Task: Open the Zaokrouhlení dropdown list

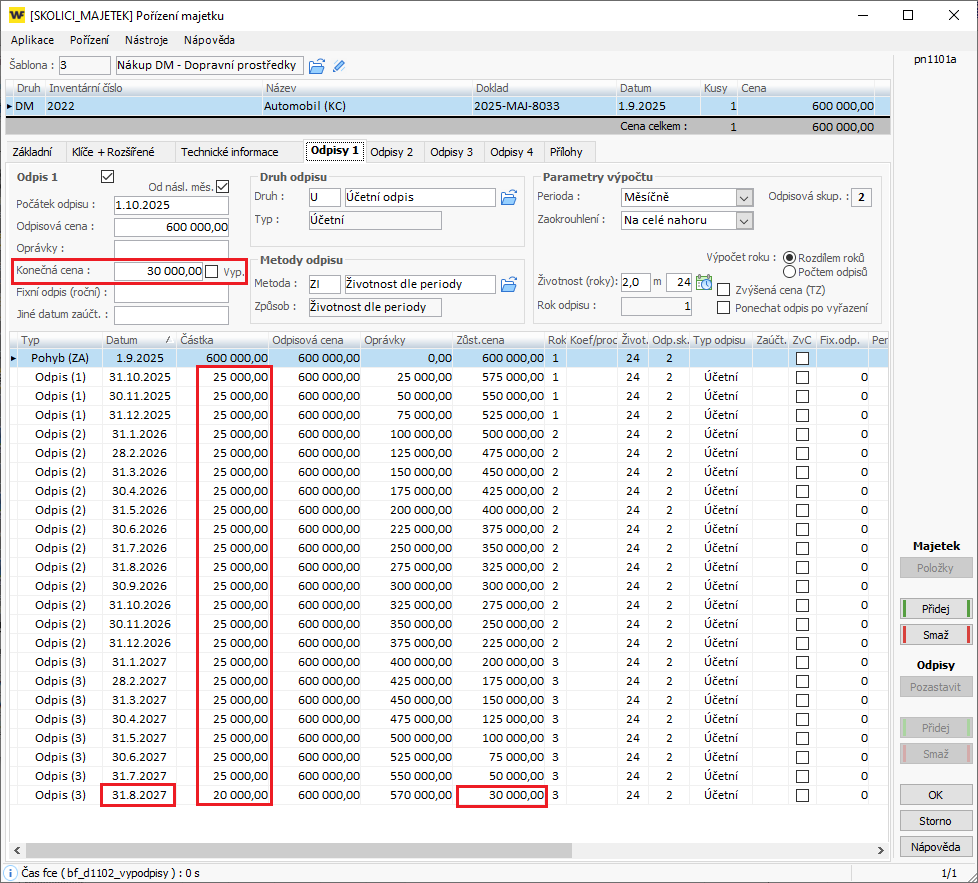Action: coord(744,220)
